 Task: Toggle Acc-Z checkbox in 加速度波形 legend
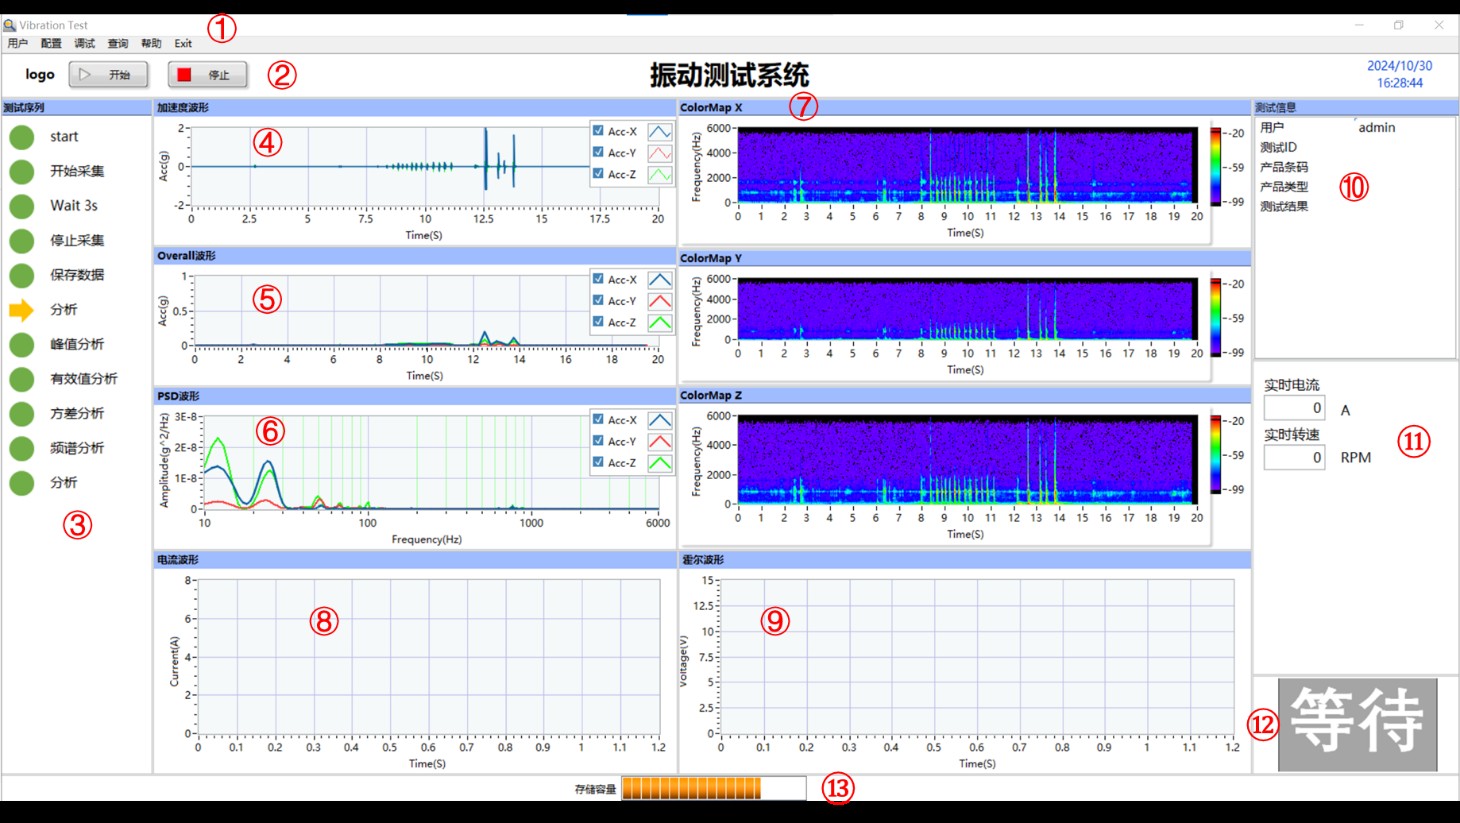(598, 174)
